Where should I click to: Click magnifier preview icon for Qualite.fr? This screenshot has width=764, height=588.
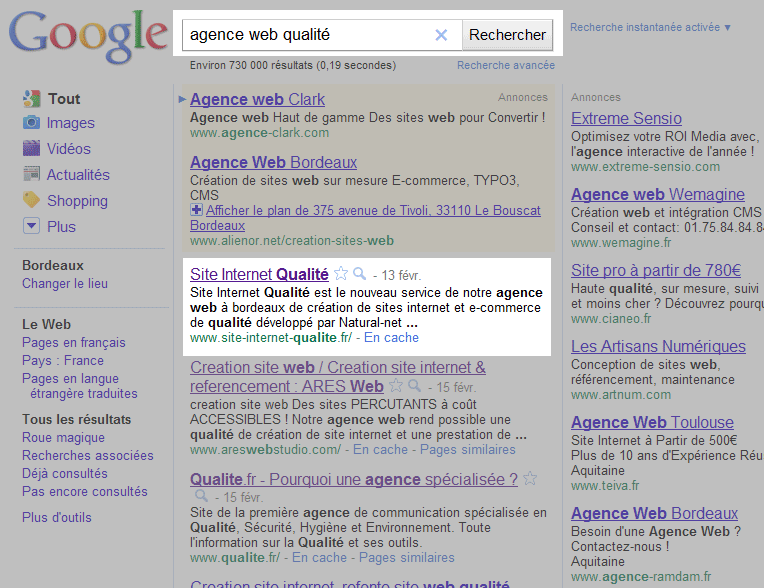[x=201, y=496]
